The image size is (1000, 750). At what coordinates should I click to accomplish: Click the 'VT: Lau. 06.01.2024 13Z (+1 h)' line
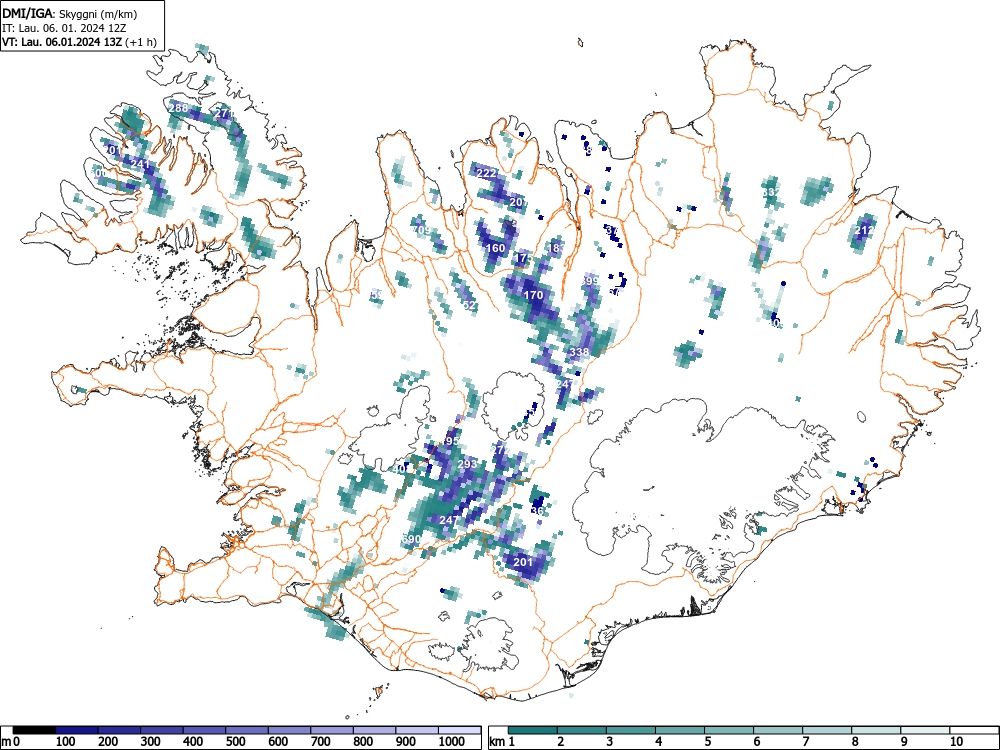tap(79, 42)
